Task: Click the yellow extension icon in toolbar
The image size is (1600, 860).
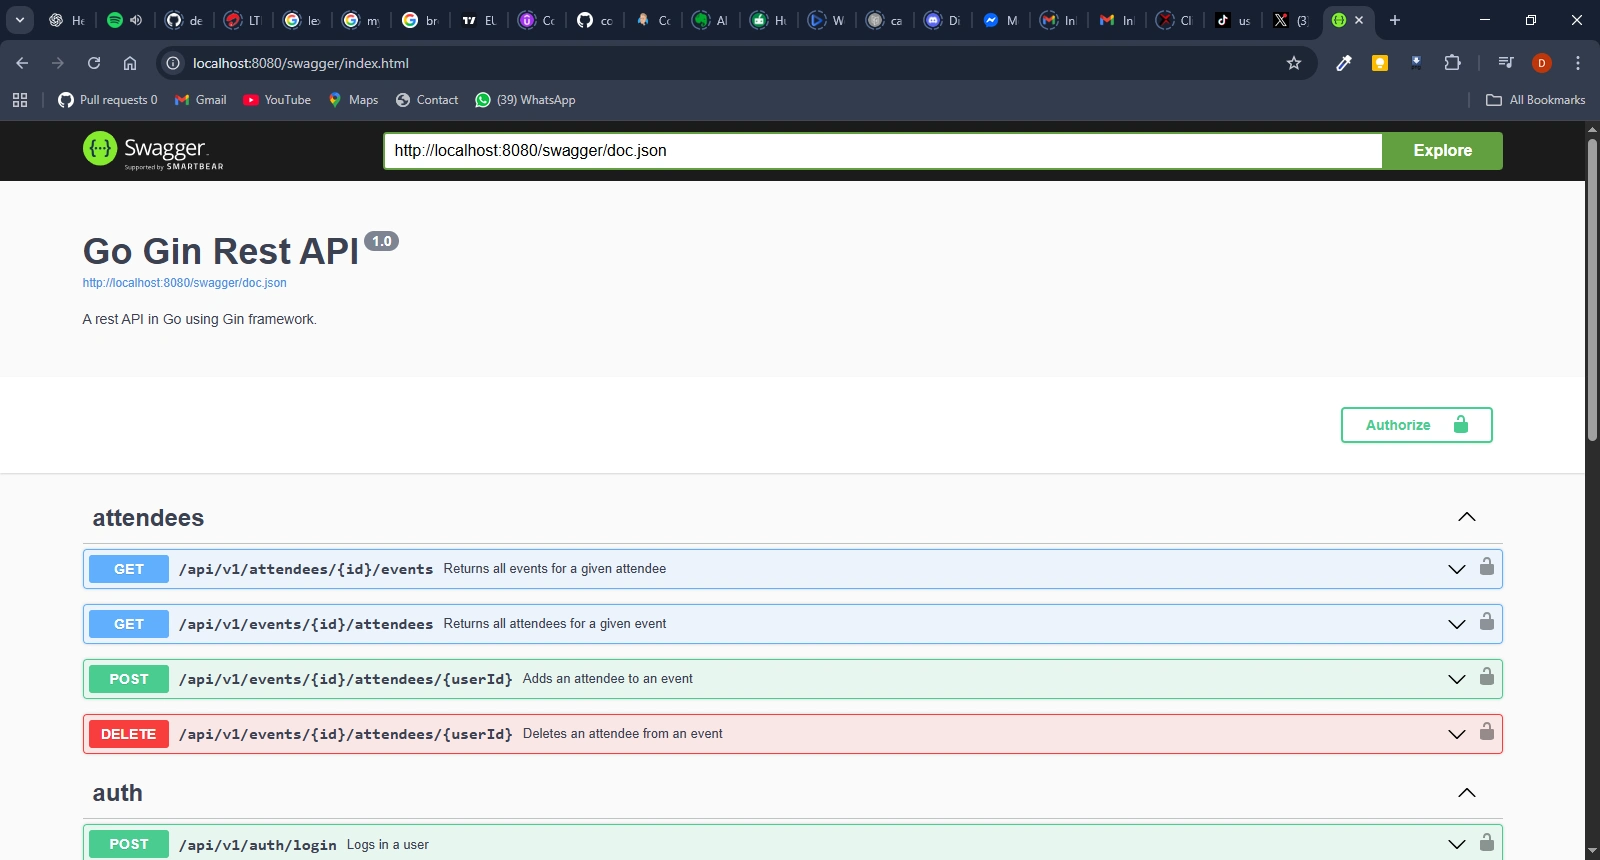Action: click(1380, 63)
